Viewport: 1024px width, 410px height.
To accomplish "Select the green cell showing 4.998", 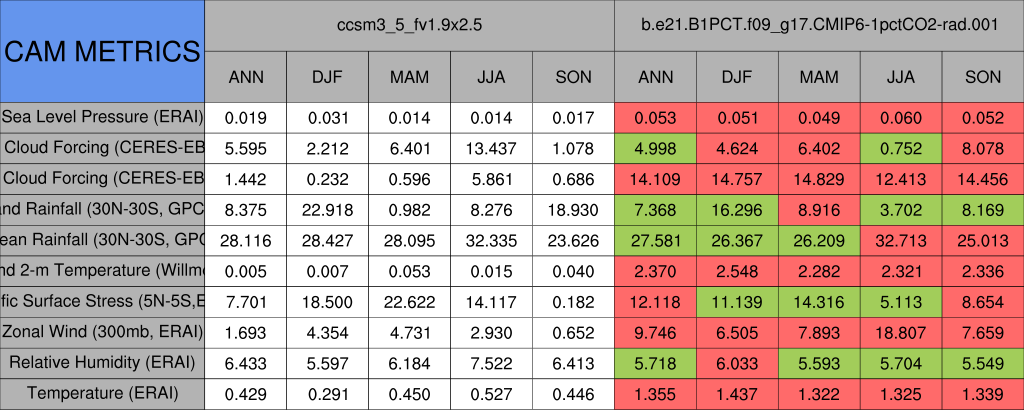I will pyautogui.click(x=655, y=148).
